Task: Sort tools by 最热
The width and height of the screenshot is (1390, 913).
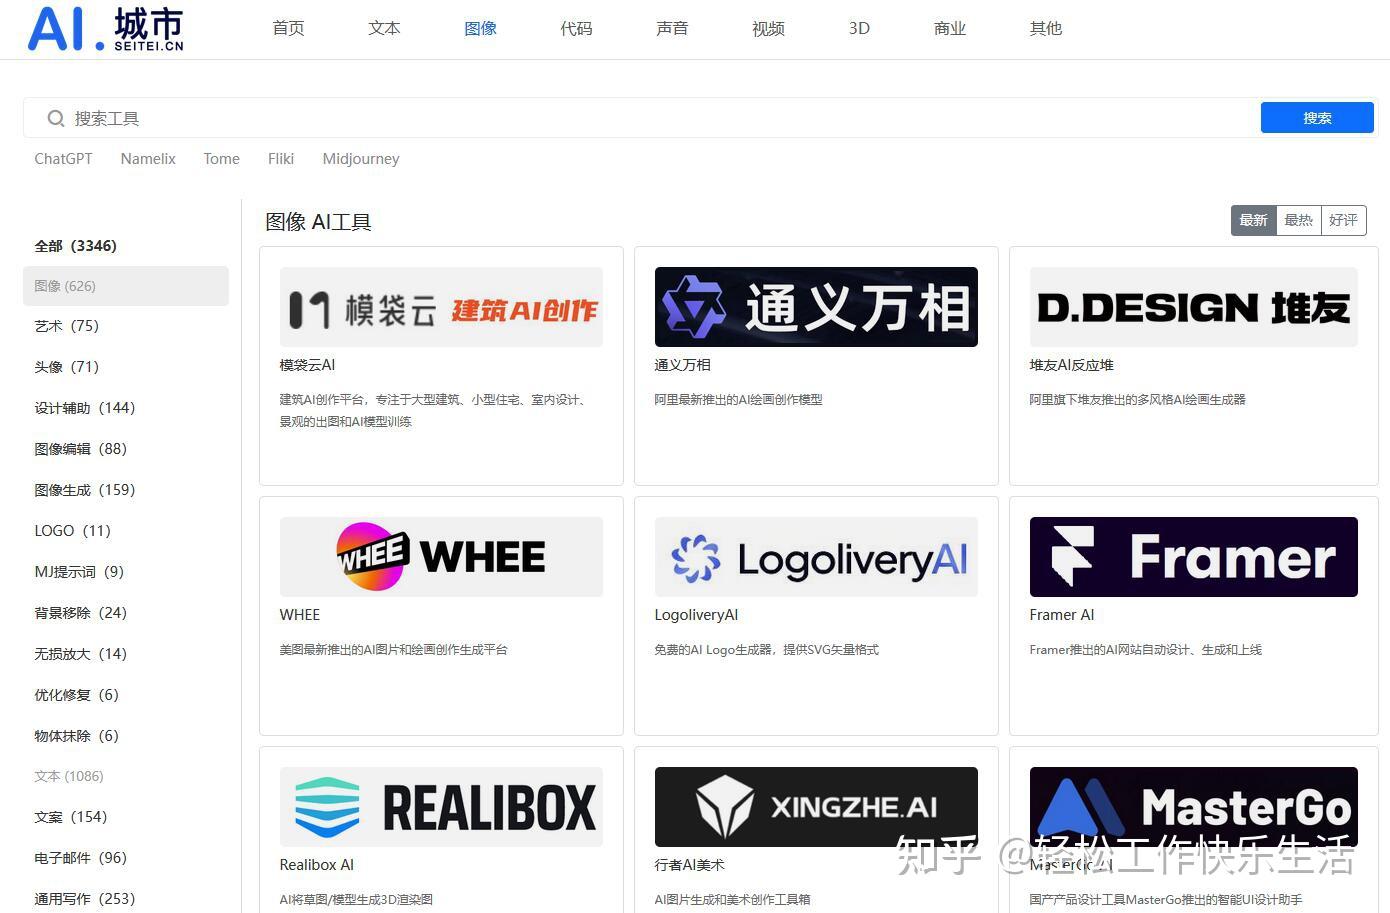Action: coord(1298,220)
